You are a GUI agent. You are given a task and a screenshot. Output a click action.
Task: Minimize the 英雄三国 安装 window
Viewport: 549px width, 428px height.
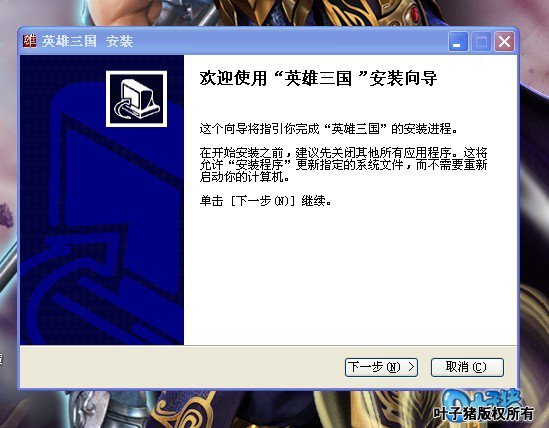[x=458, y=42]
